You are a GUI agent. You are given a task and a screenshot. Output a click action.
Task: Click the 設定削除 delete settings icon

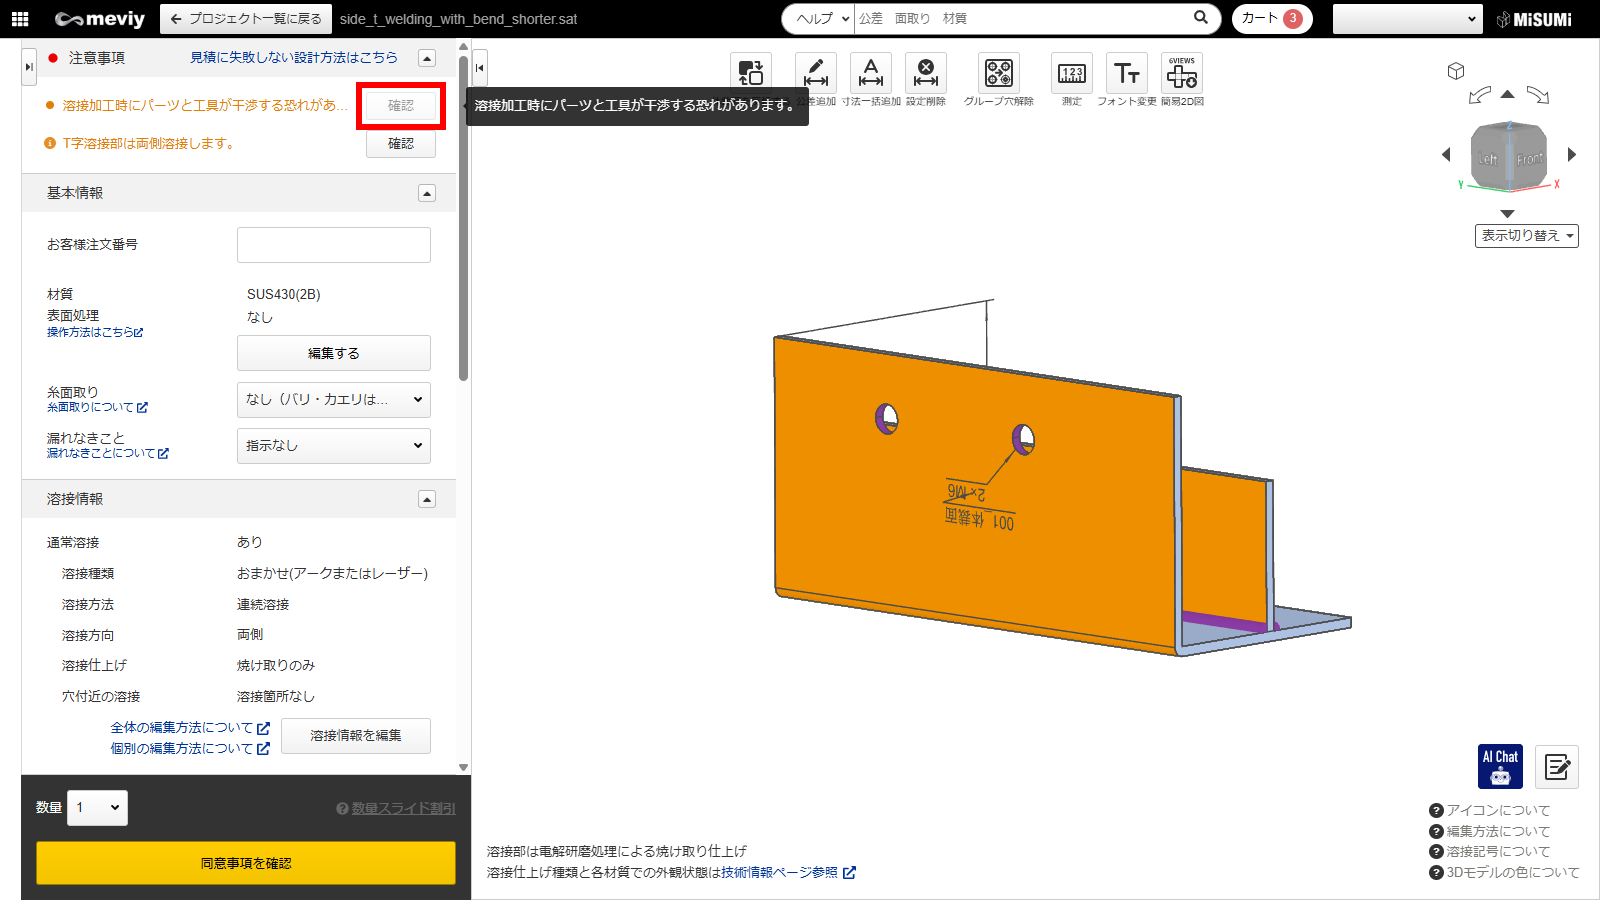(x=926, y=74)
